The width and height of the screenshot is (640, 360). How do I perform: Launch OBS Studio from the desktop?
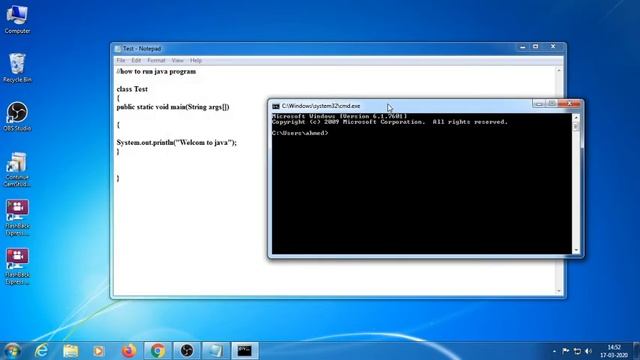click(17, 117)
